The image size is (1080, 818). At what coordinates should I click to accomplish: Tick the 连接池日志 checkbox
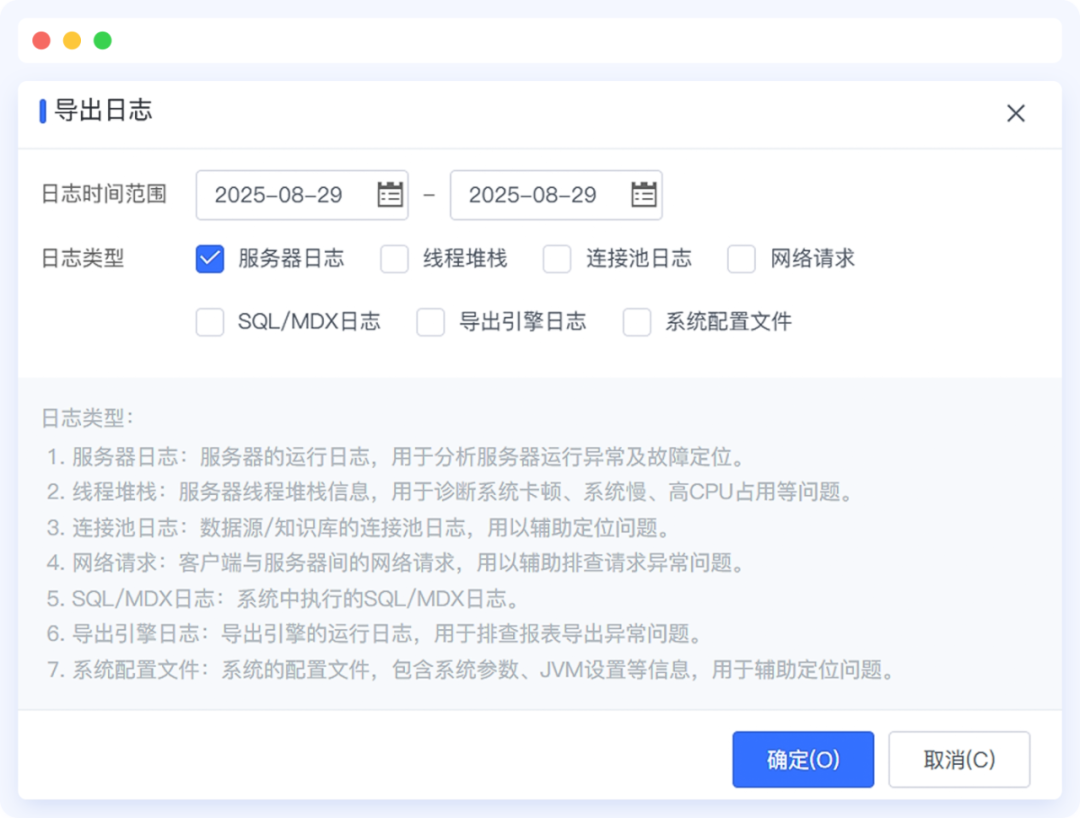[557, 259]
